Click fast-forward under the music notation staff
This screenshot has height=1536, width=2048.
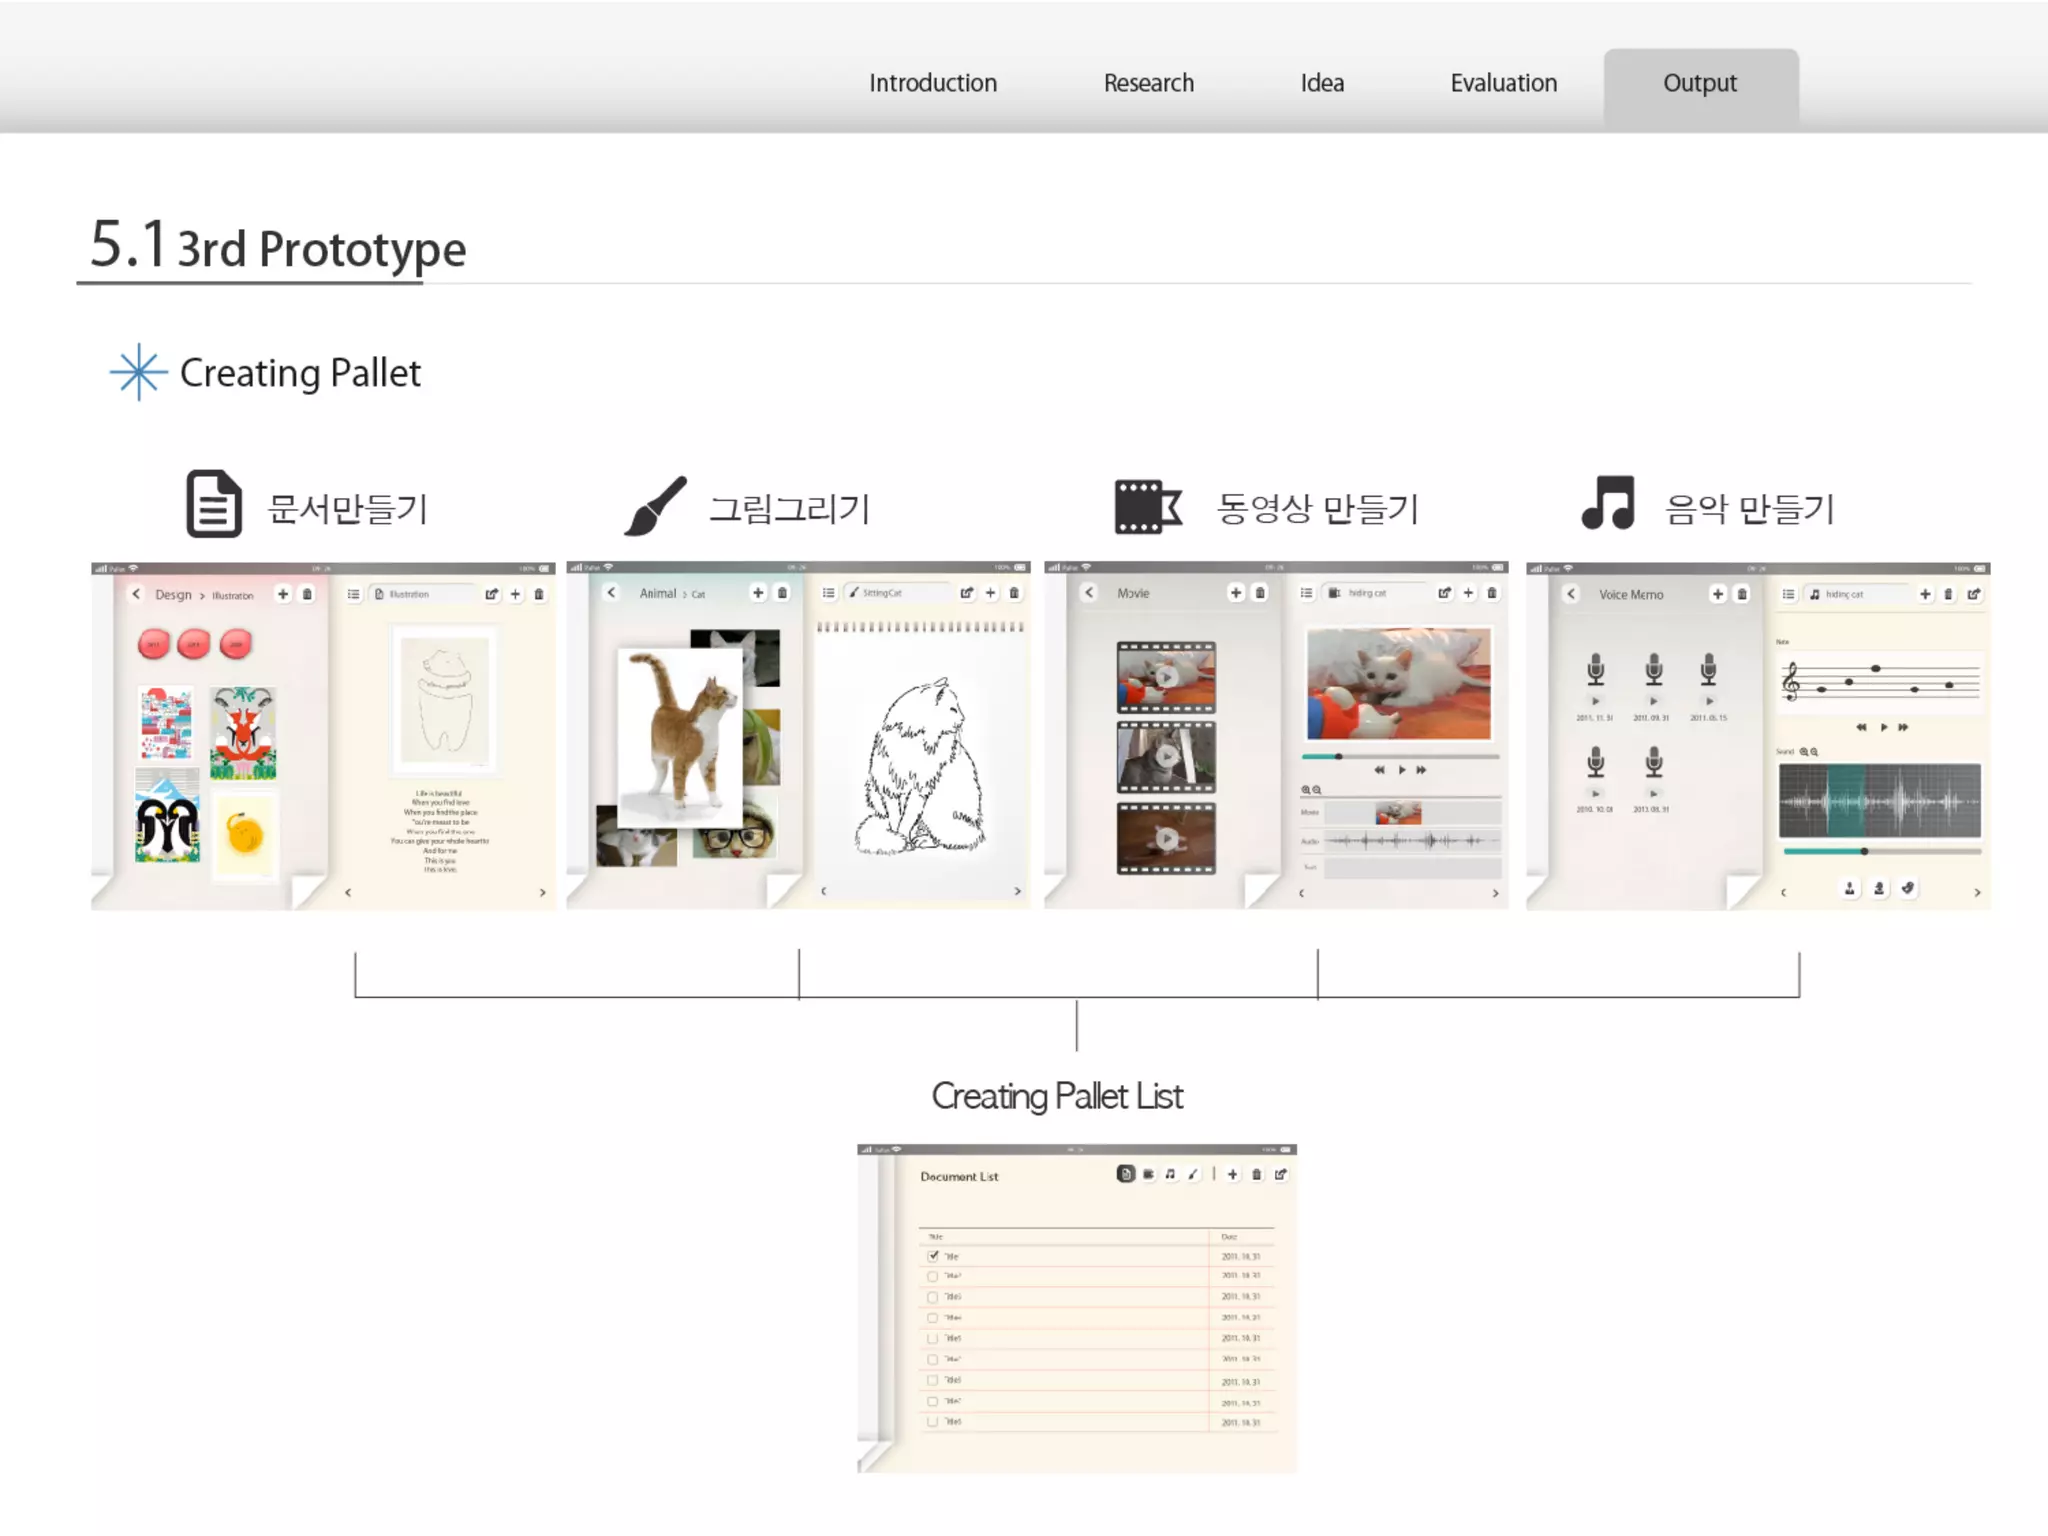tap(1903, 727)
